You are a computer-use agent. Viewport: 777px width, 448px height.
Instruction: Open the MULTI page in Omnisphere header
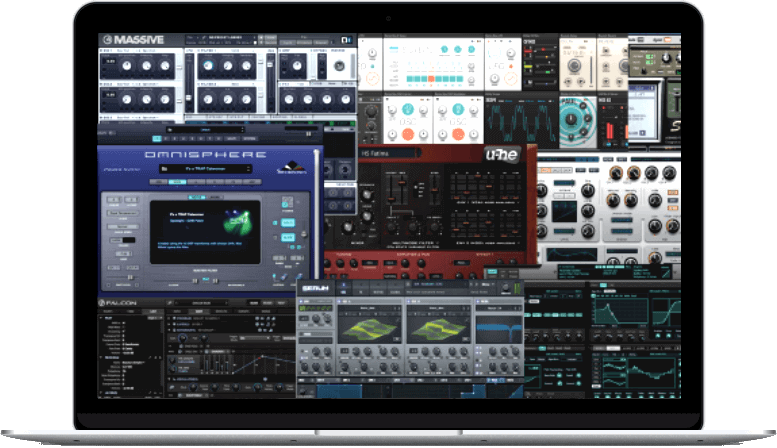(x=231, y=139)
